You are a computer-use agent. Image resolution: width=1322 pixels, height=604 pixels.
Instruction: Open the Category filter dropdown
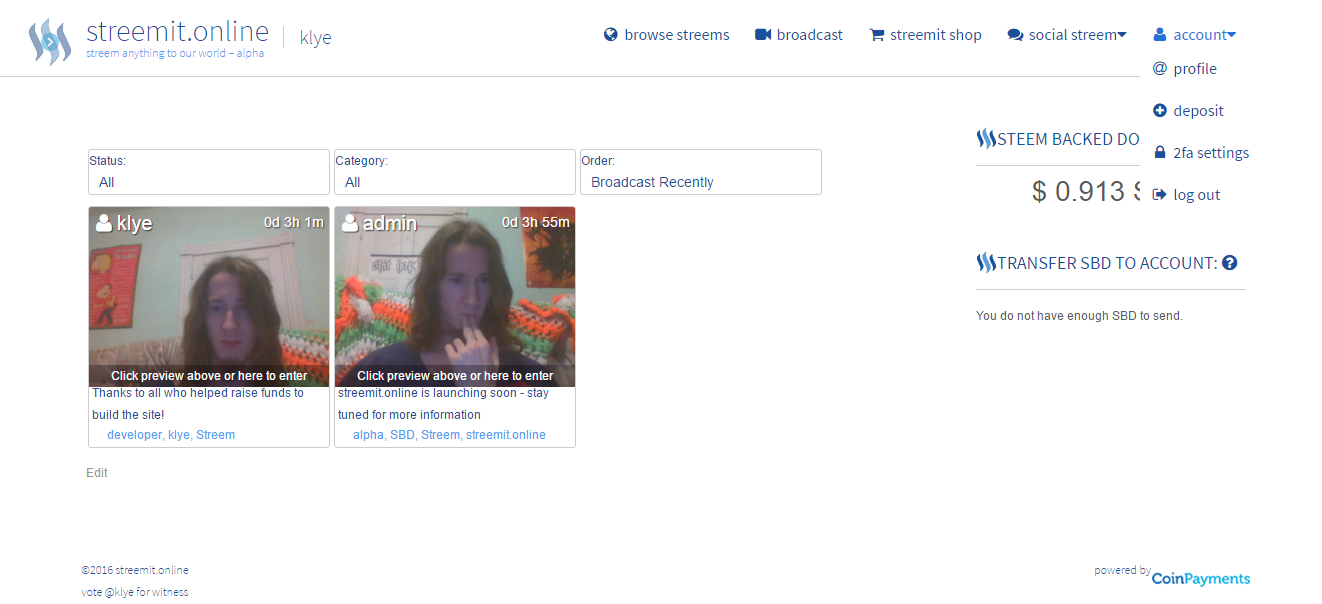[455, 172]
